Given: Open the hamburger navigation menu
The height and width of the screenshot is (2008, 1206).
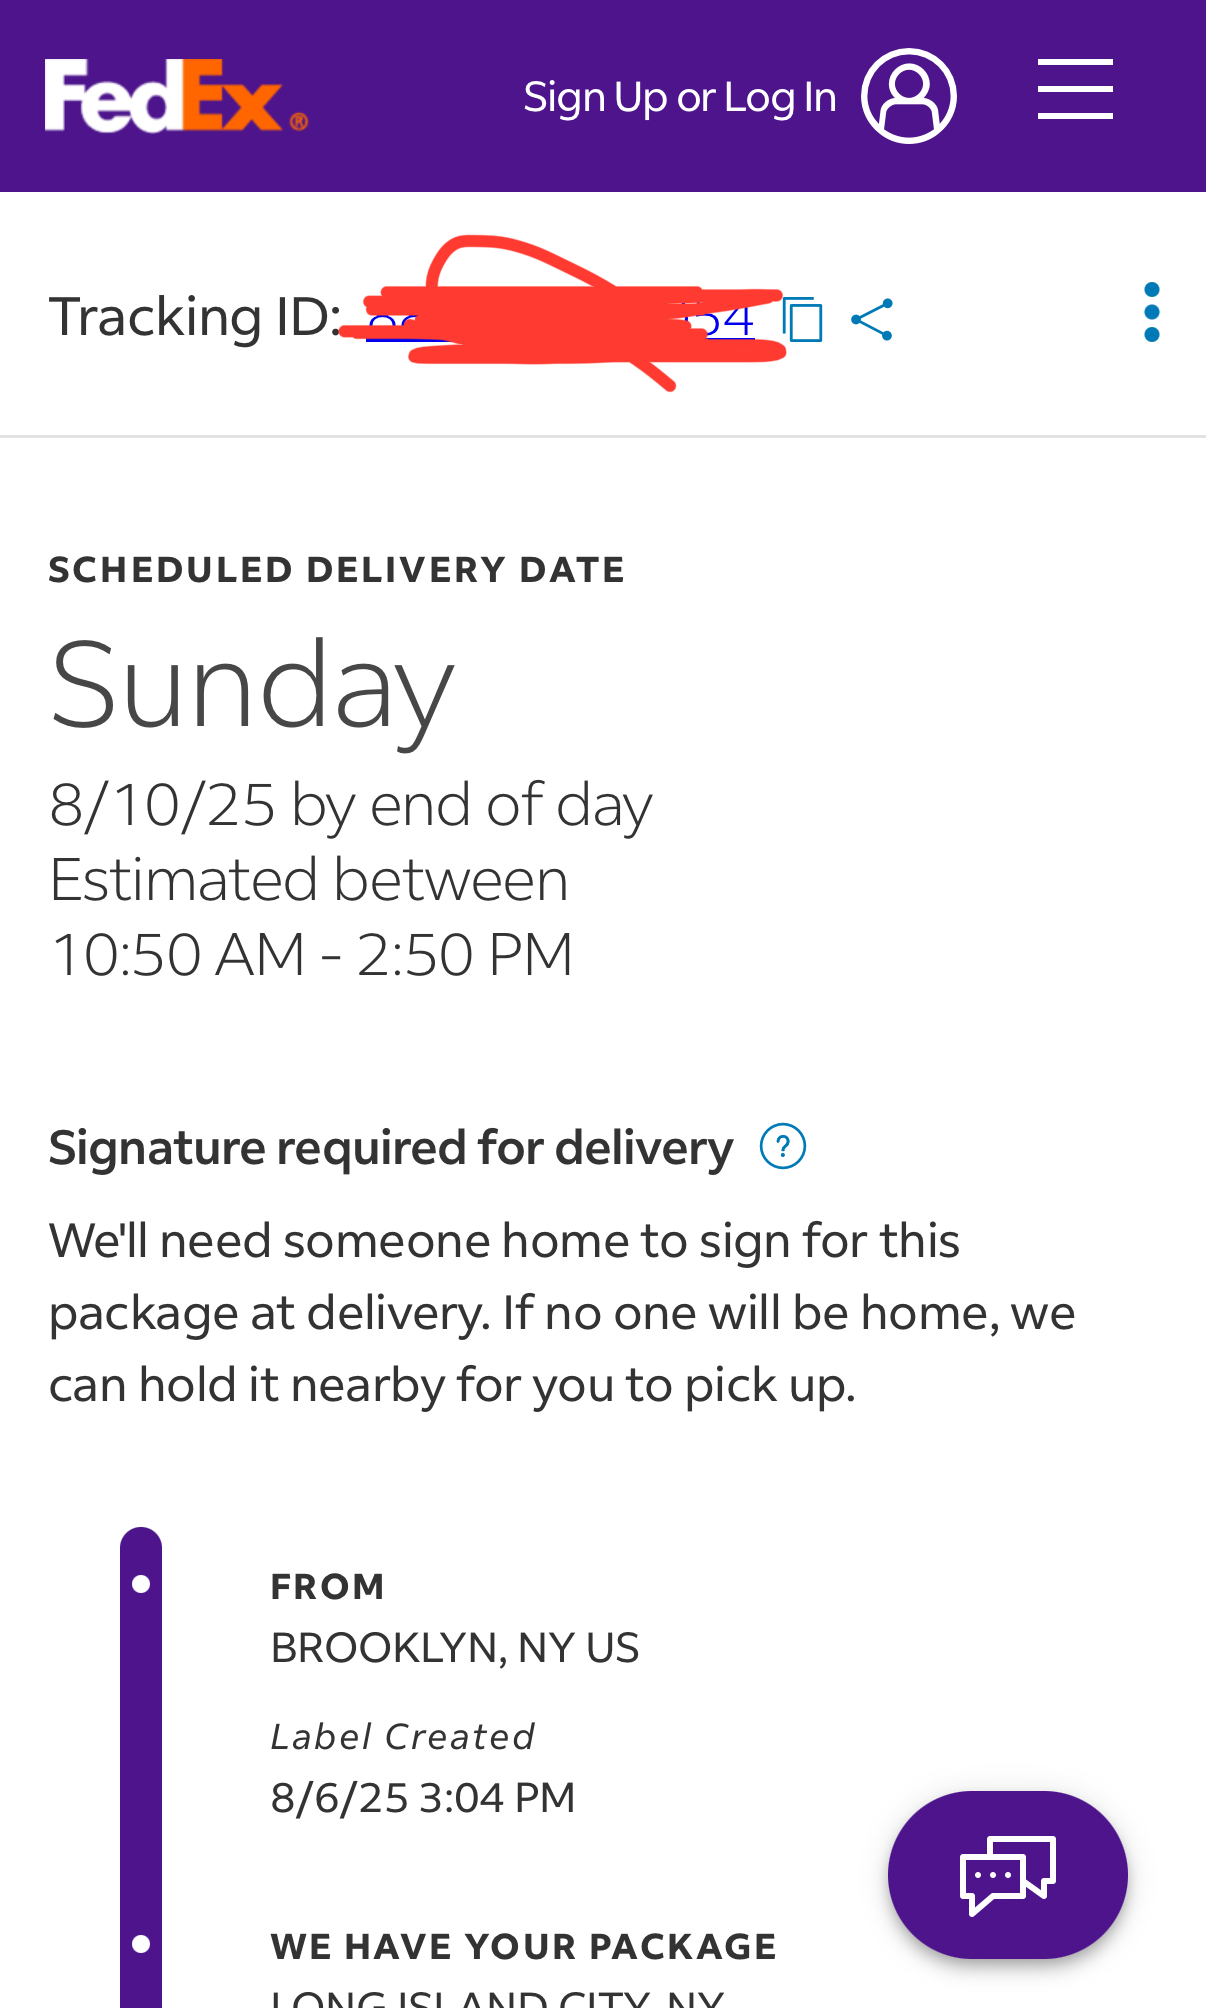Looking at the screenshot, I should tap(1075, 89).
